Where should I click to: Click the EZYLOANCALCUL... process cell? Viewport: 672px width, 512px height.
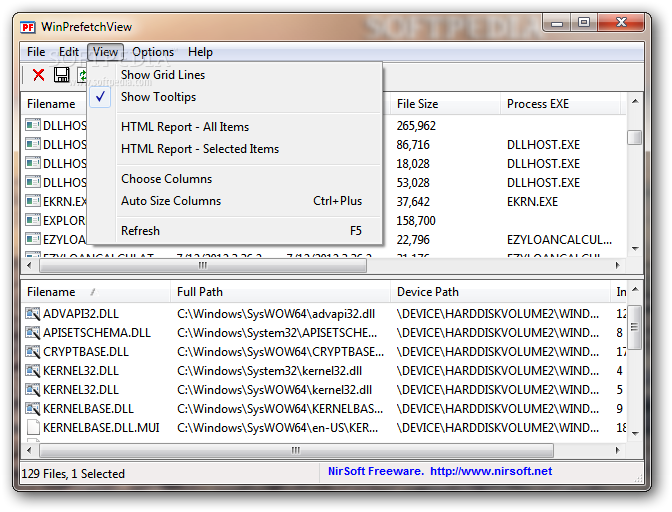click(559, 240)
